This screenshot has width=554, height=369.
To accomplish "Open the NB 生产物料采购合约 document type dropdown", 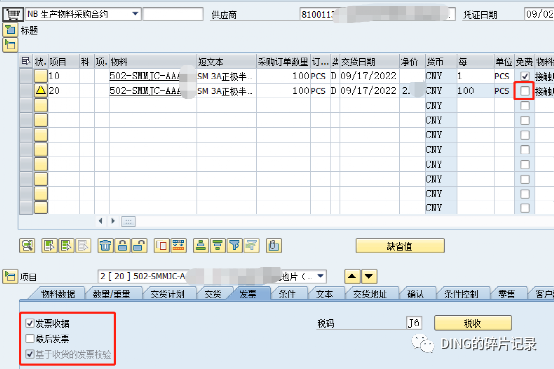I will coord(135,14).
